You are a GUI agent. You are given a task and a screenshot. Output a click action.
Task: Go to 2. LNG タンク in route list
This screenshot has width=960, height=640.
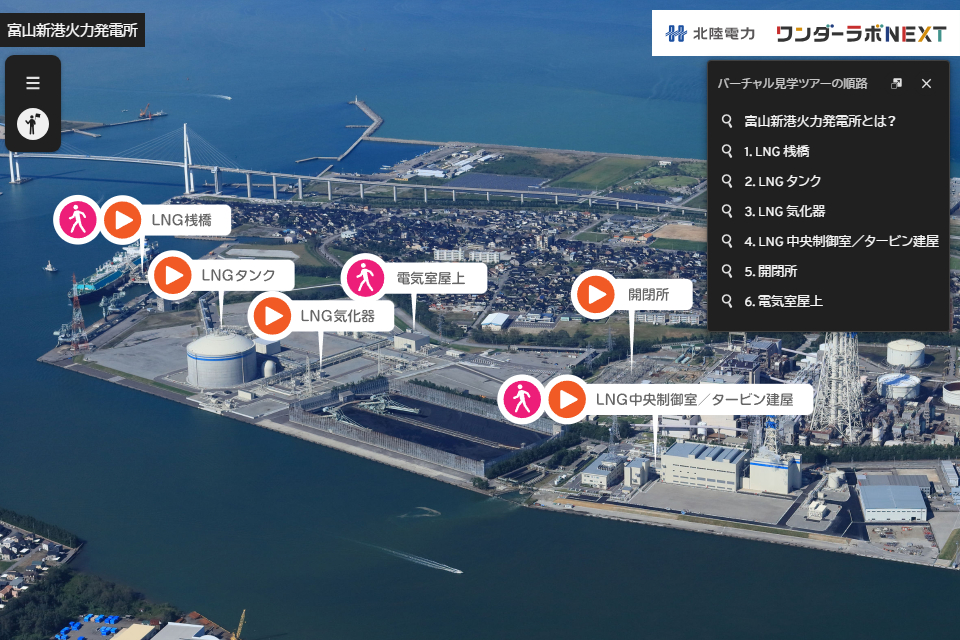(782, 181)
